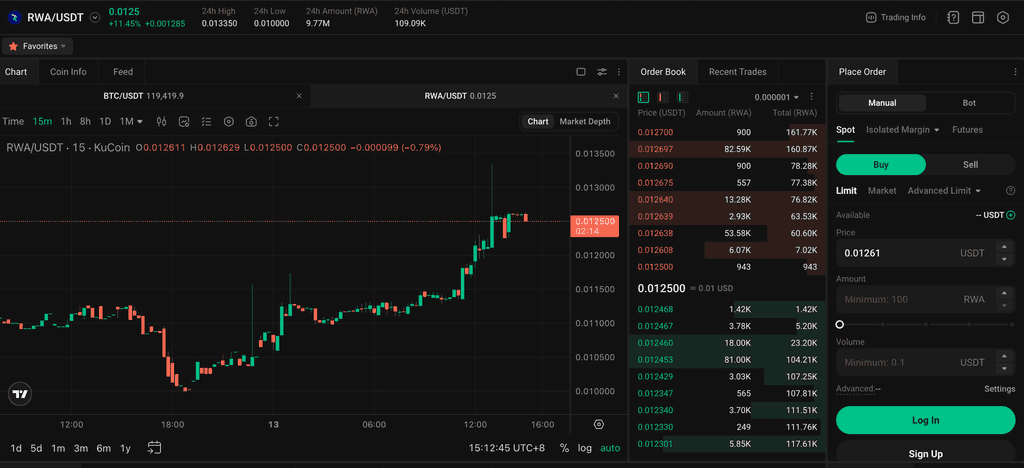The width and height of the screenshot is (1024, 468).
Task: Open the global settings hexagon icon top right
Action: tap(1003, 18)
